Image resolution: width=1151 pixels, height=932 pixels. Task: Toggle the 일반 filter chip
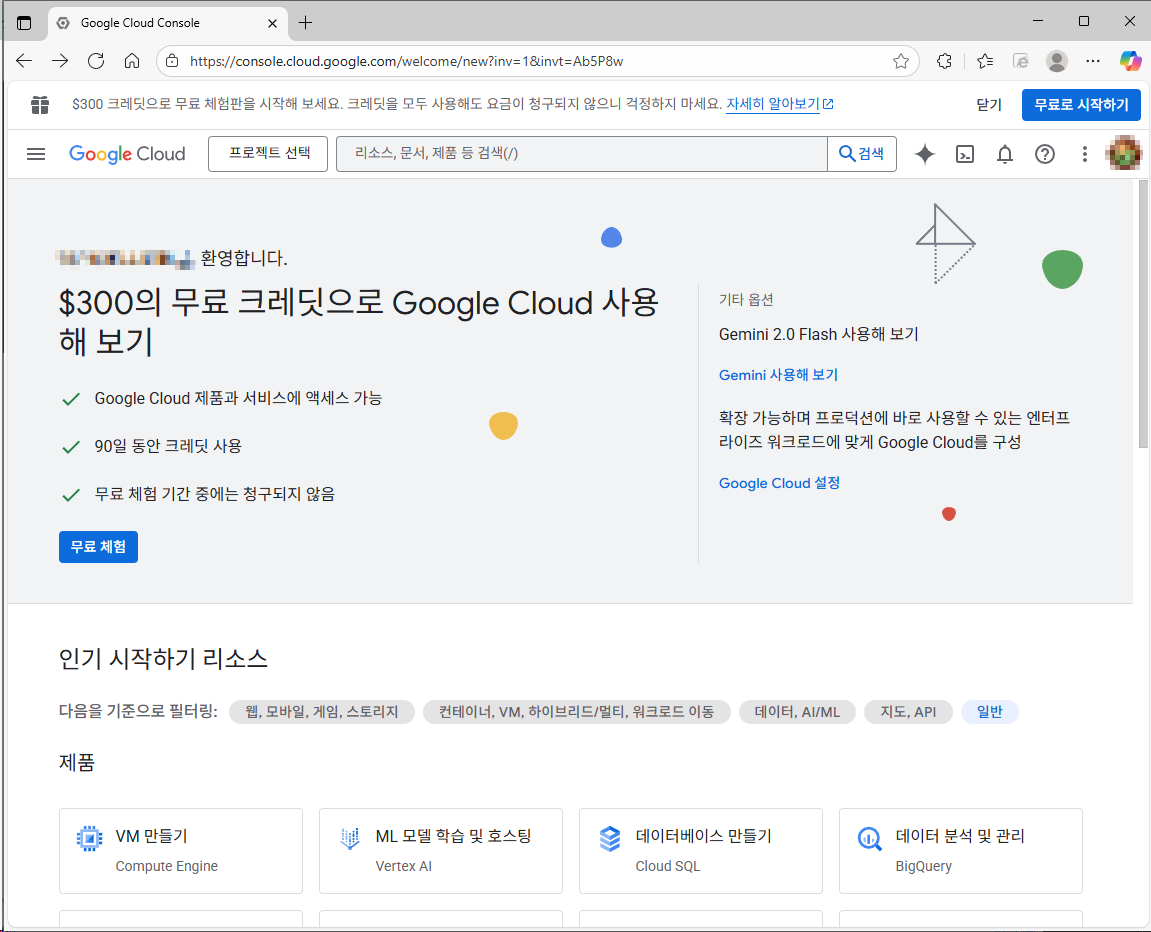click(x=990, y=712)
